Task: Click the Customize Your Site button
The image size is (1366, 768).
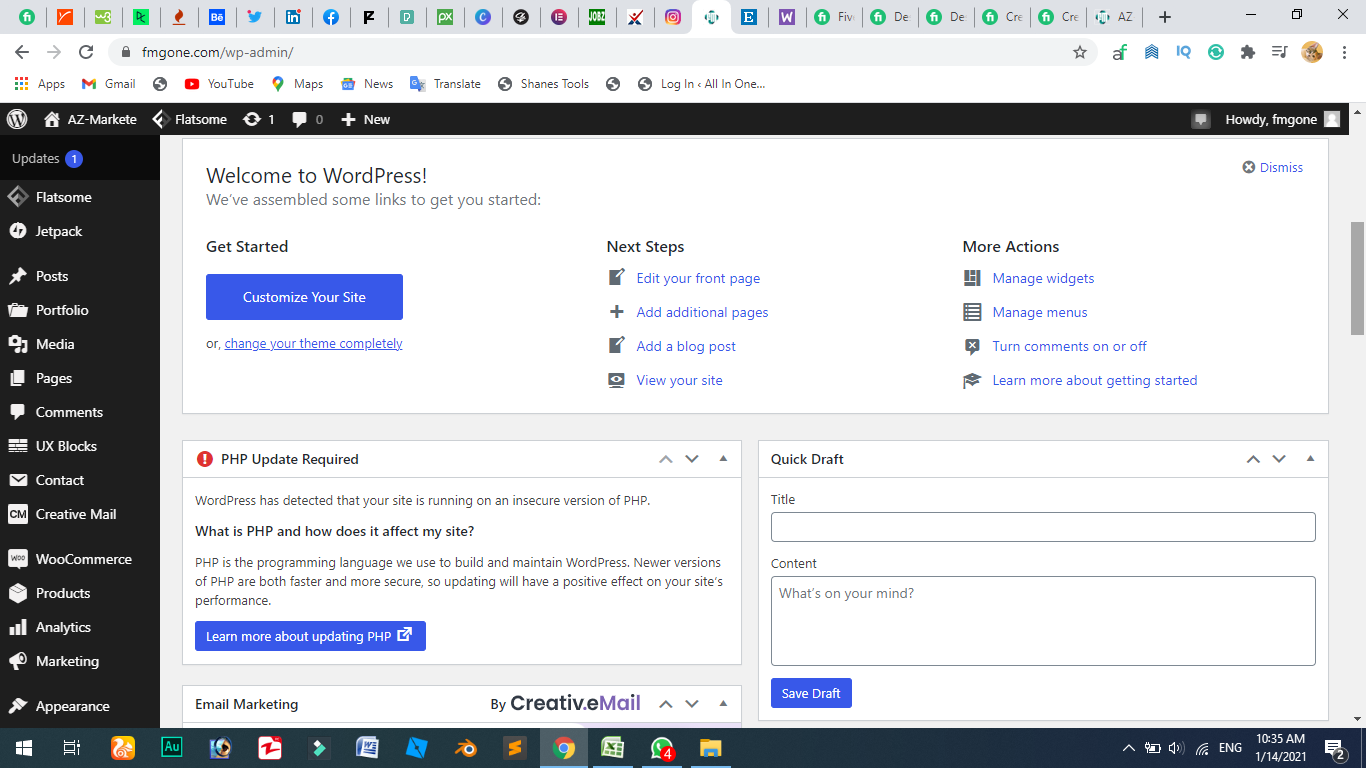Action: [304, 297]
